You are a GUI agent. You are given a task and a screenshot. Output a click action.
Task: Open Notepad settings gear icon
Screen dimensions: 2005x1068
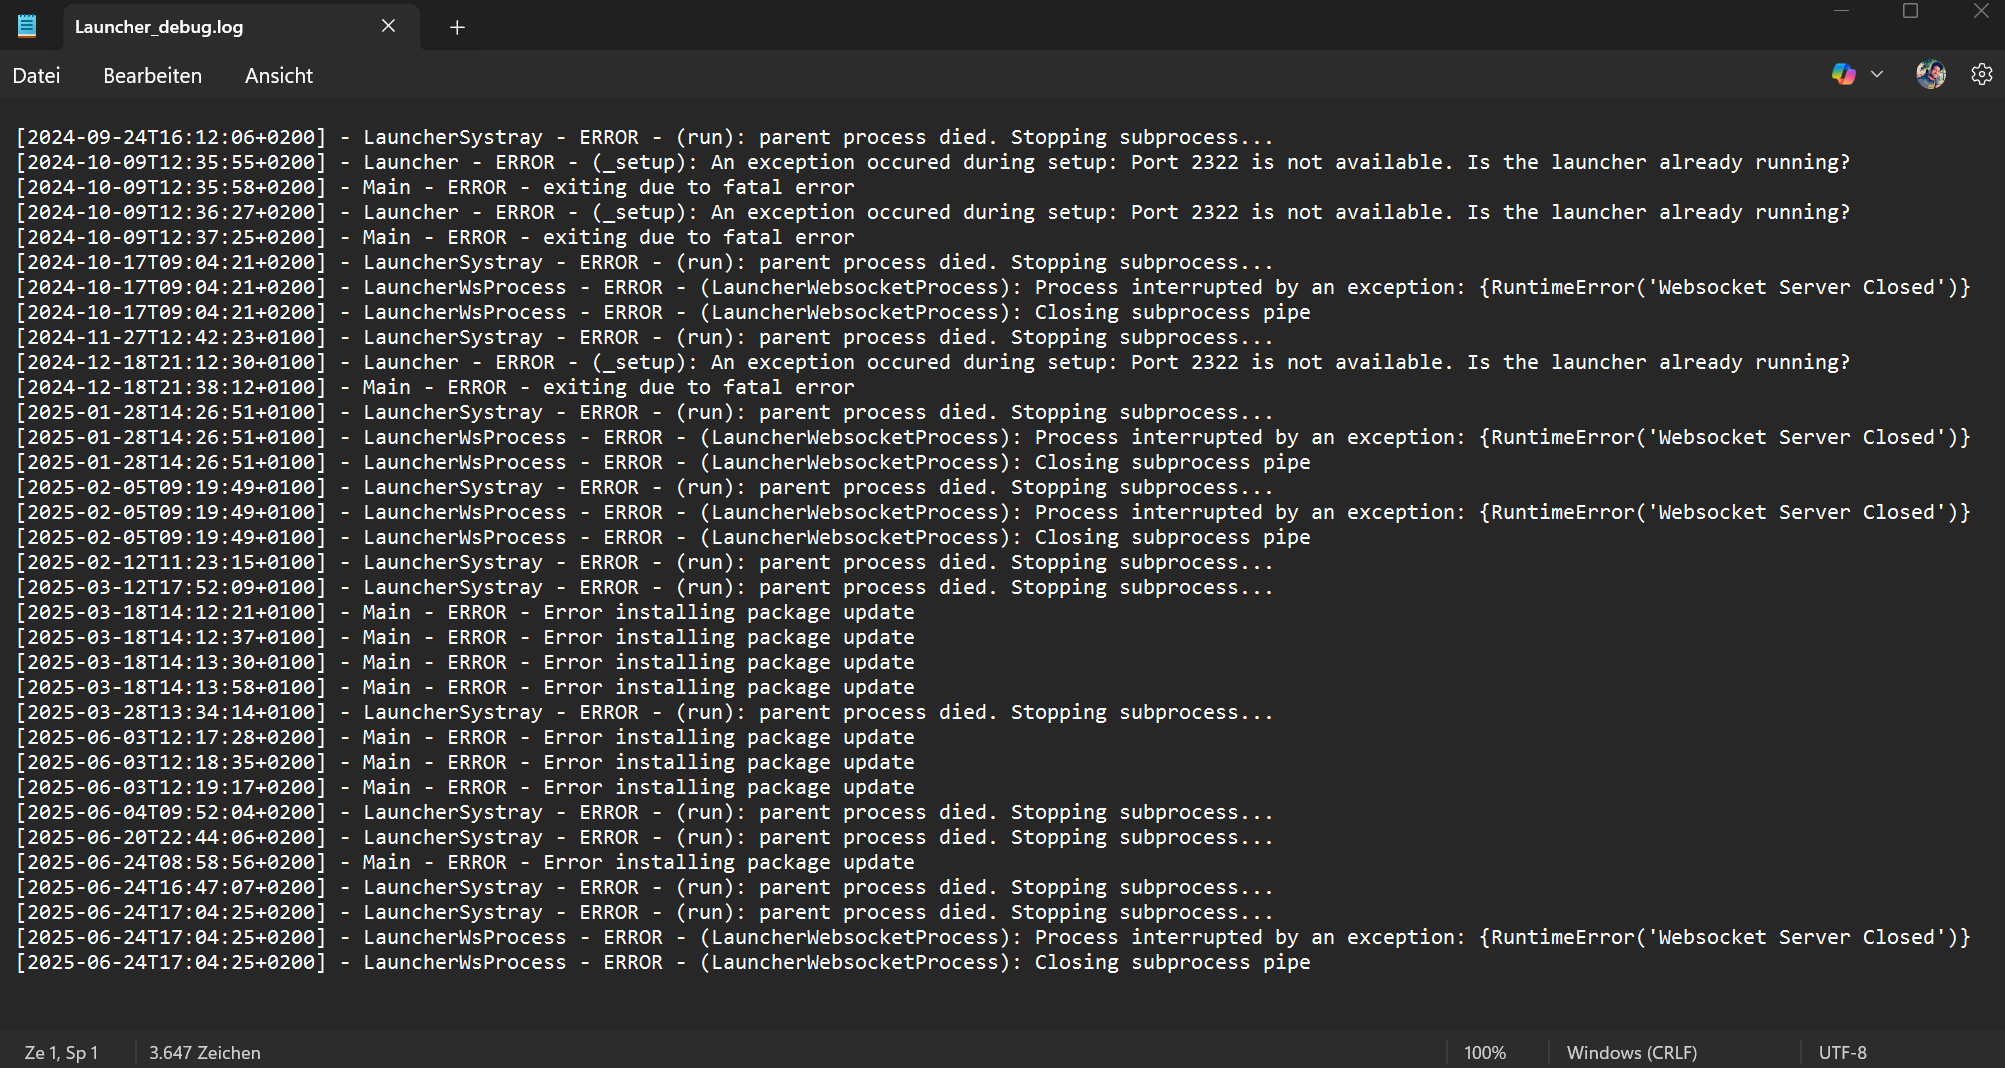tap(1981, 74)
